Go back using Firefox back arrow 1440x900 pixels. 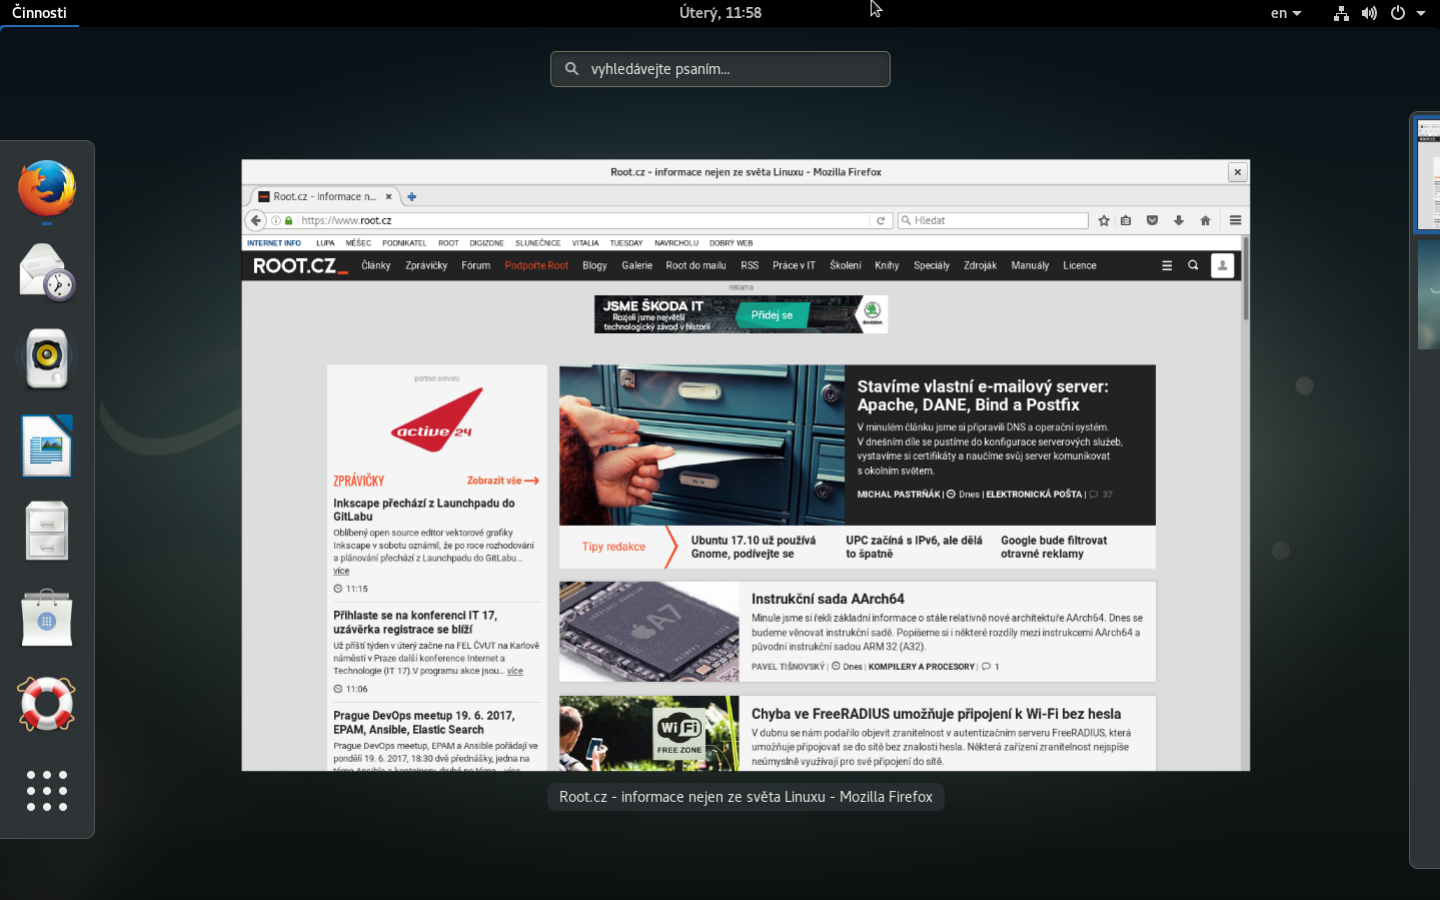tap(256, 220)
